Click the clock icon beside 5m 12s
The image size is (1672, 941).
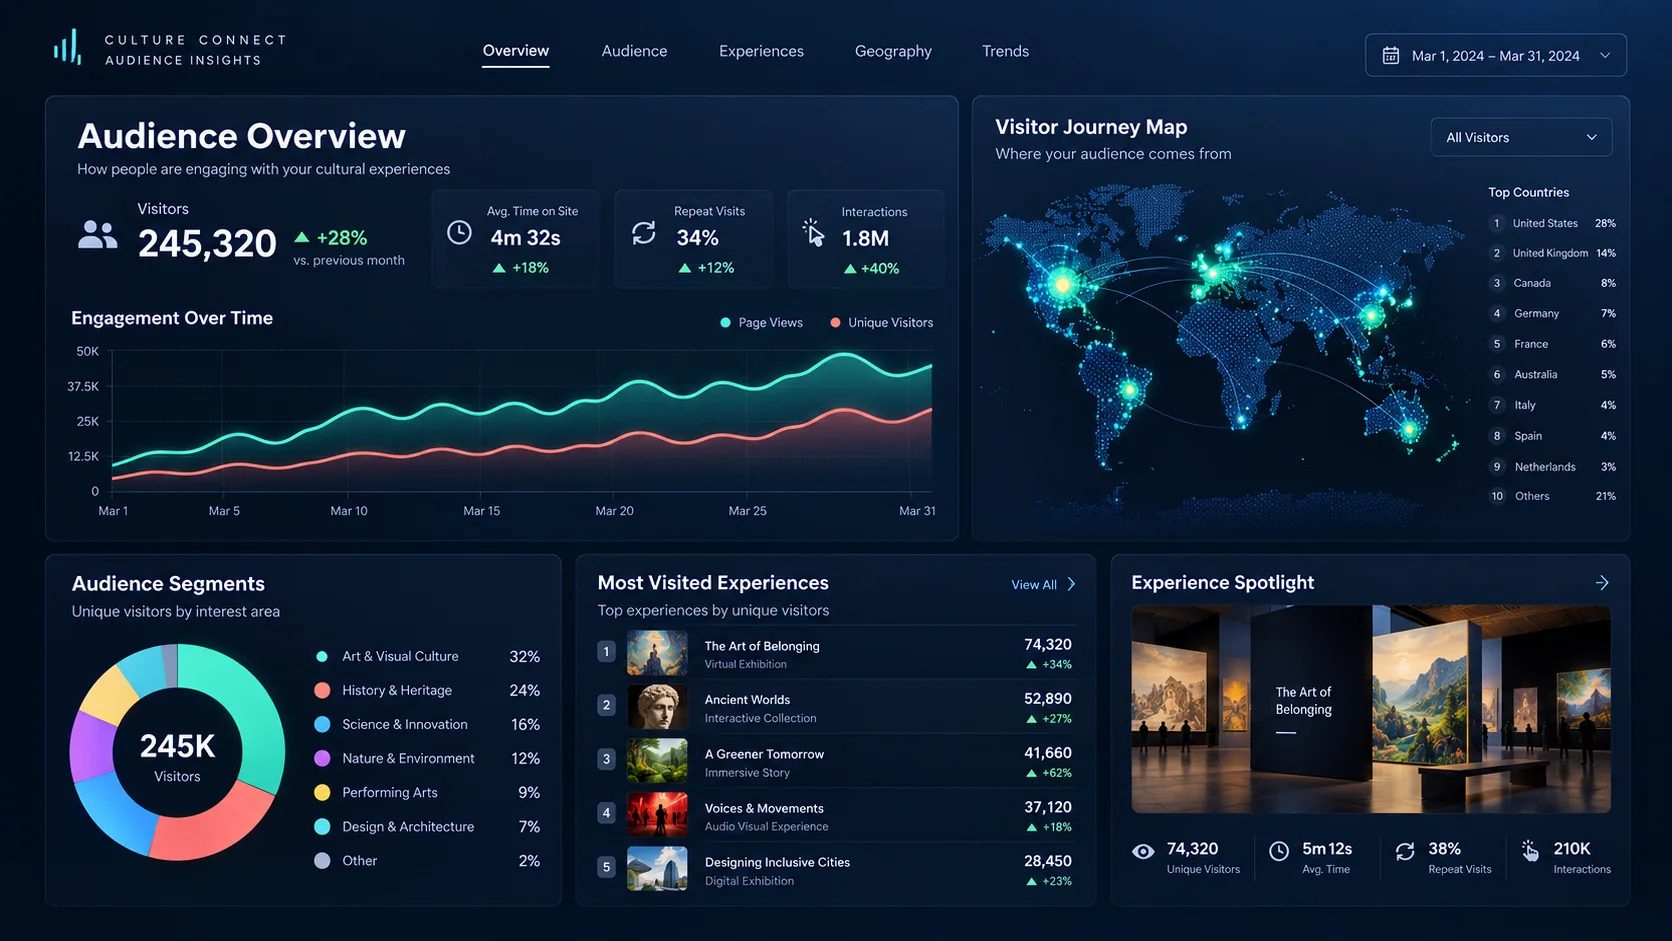[x=1279, y=851]
